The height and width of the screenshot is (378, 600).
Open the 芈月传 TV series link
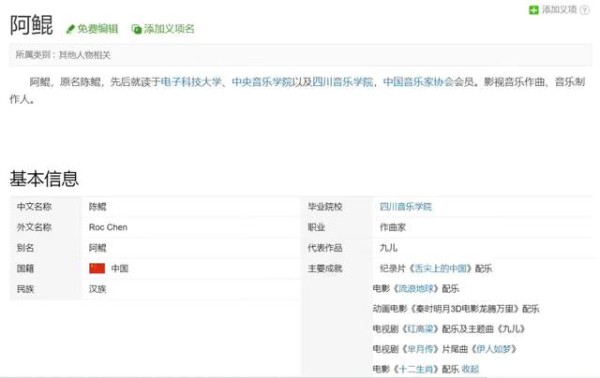pos(421,349)
